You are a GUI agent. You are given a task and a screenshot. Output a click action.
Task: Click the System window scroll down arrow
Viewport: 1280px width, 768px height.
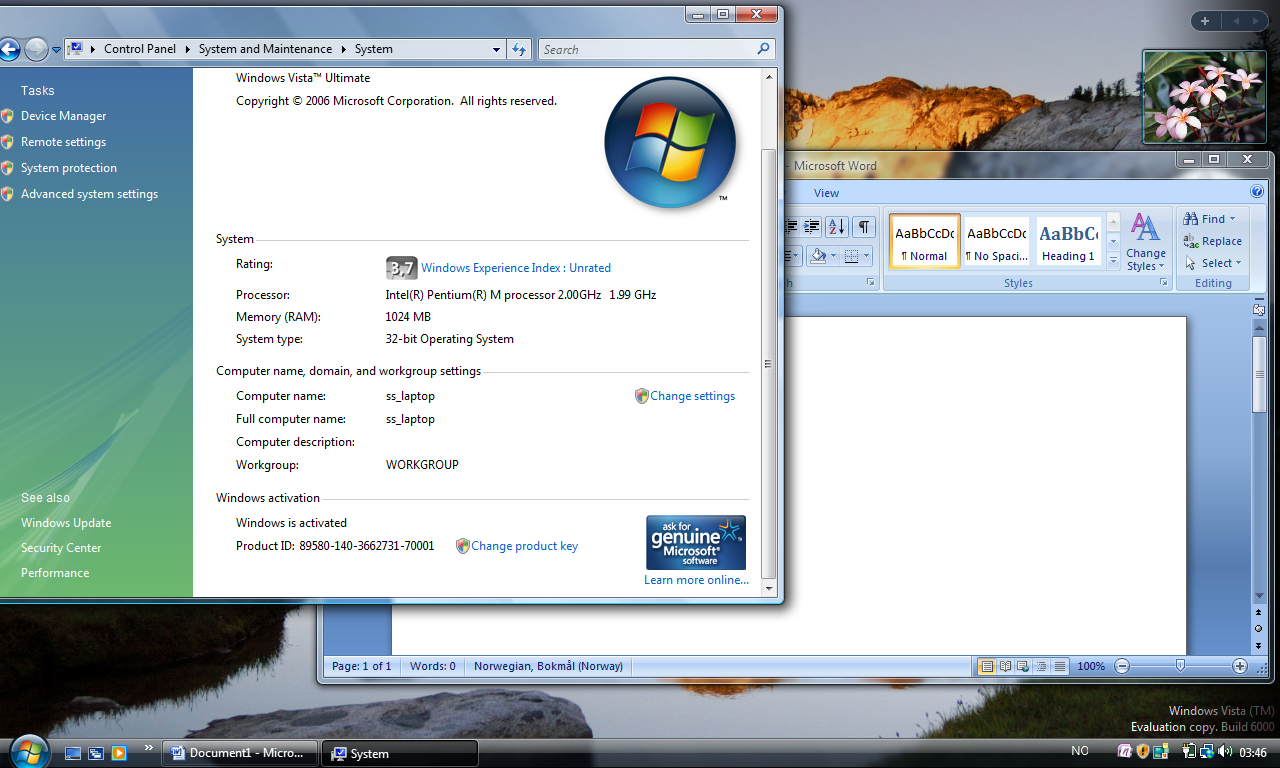(x=768, y=588)
